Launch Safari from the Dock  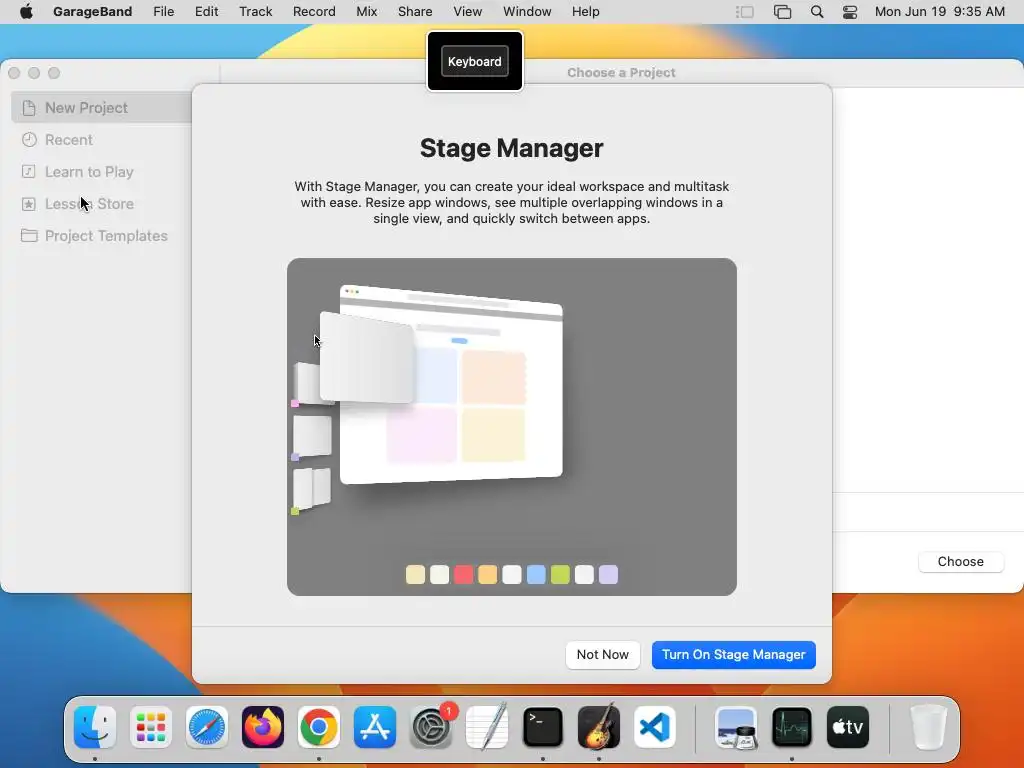pos(207,727)
